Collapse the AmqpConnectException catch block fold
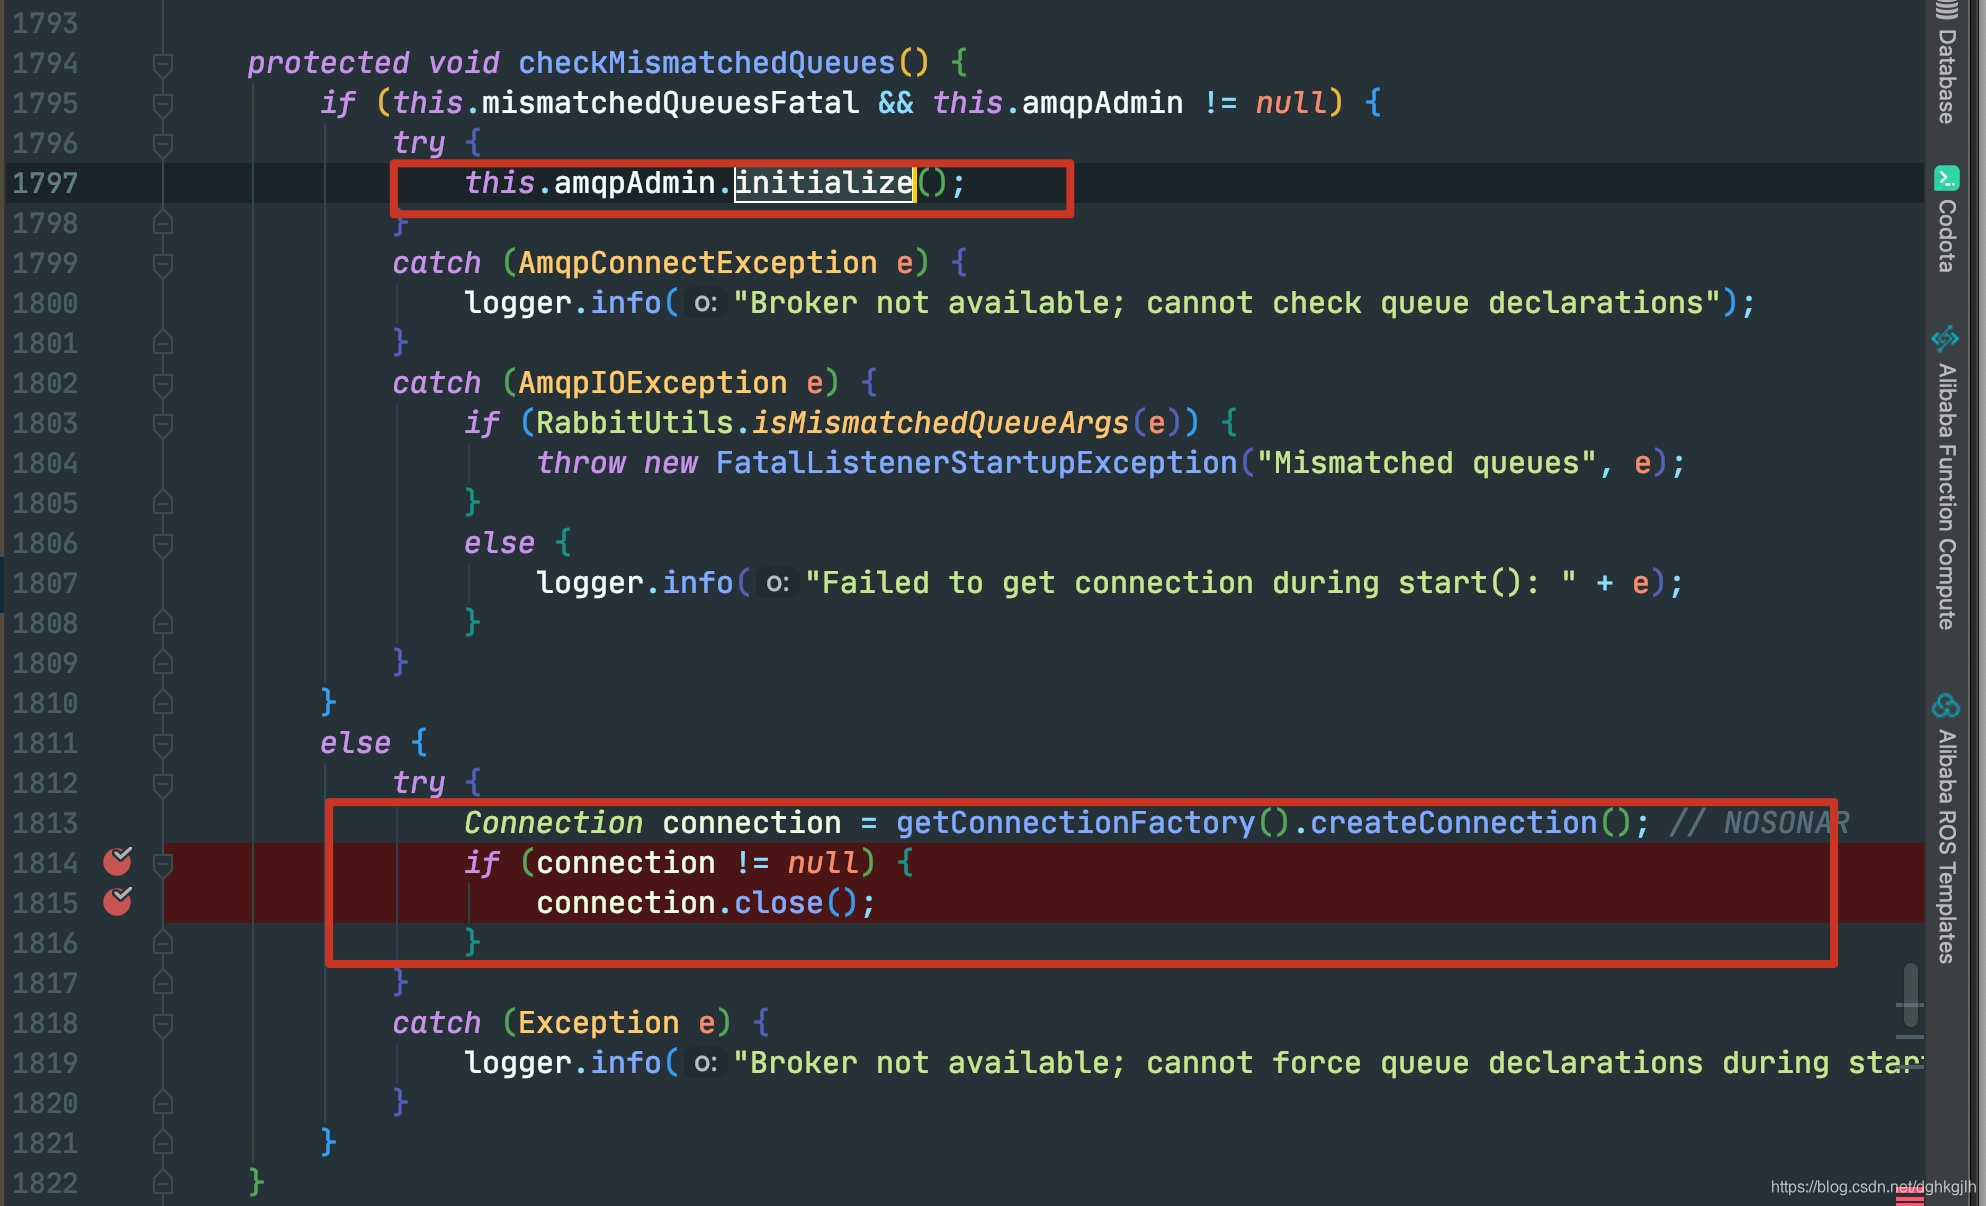The width and height of the screenshot is (1986, 1206). click(x=163, y=264)
